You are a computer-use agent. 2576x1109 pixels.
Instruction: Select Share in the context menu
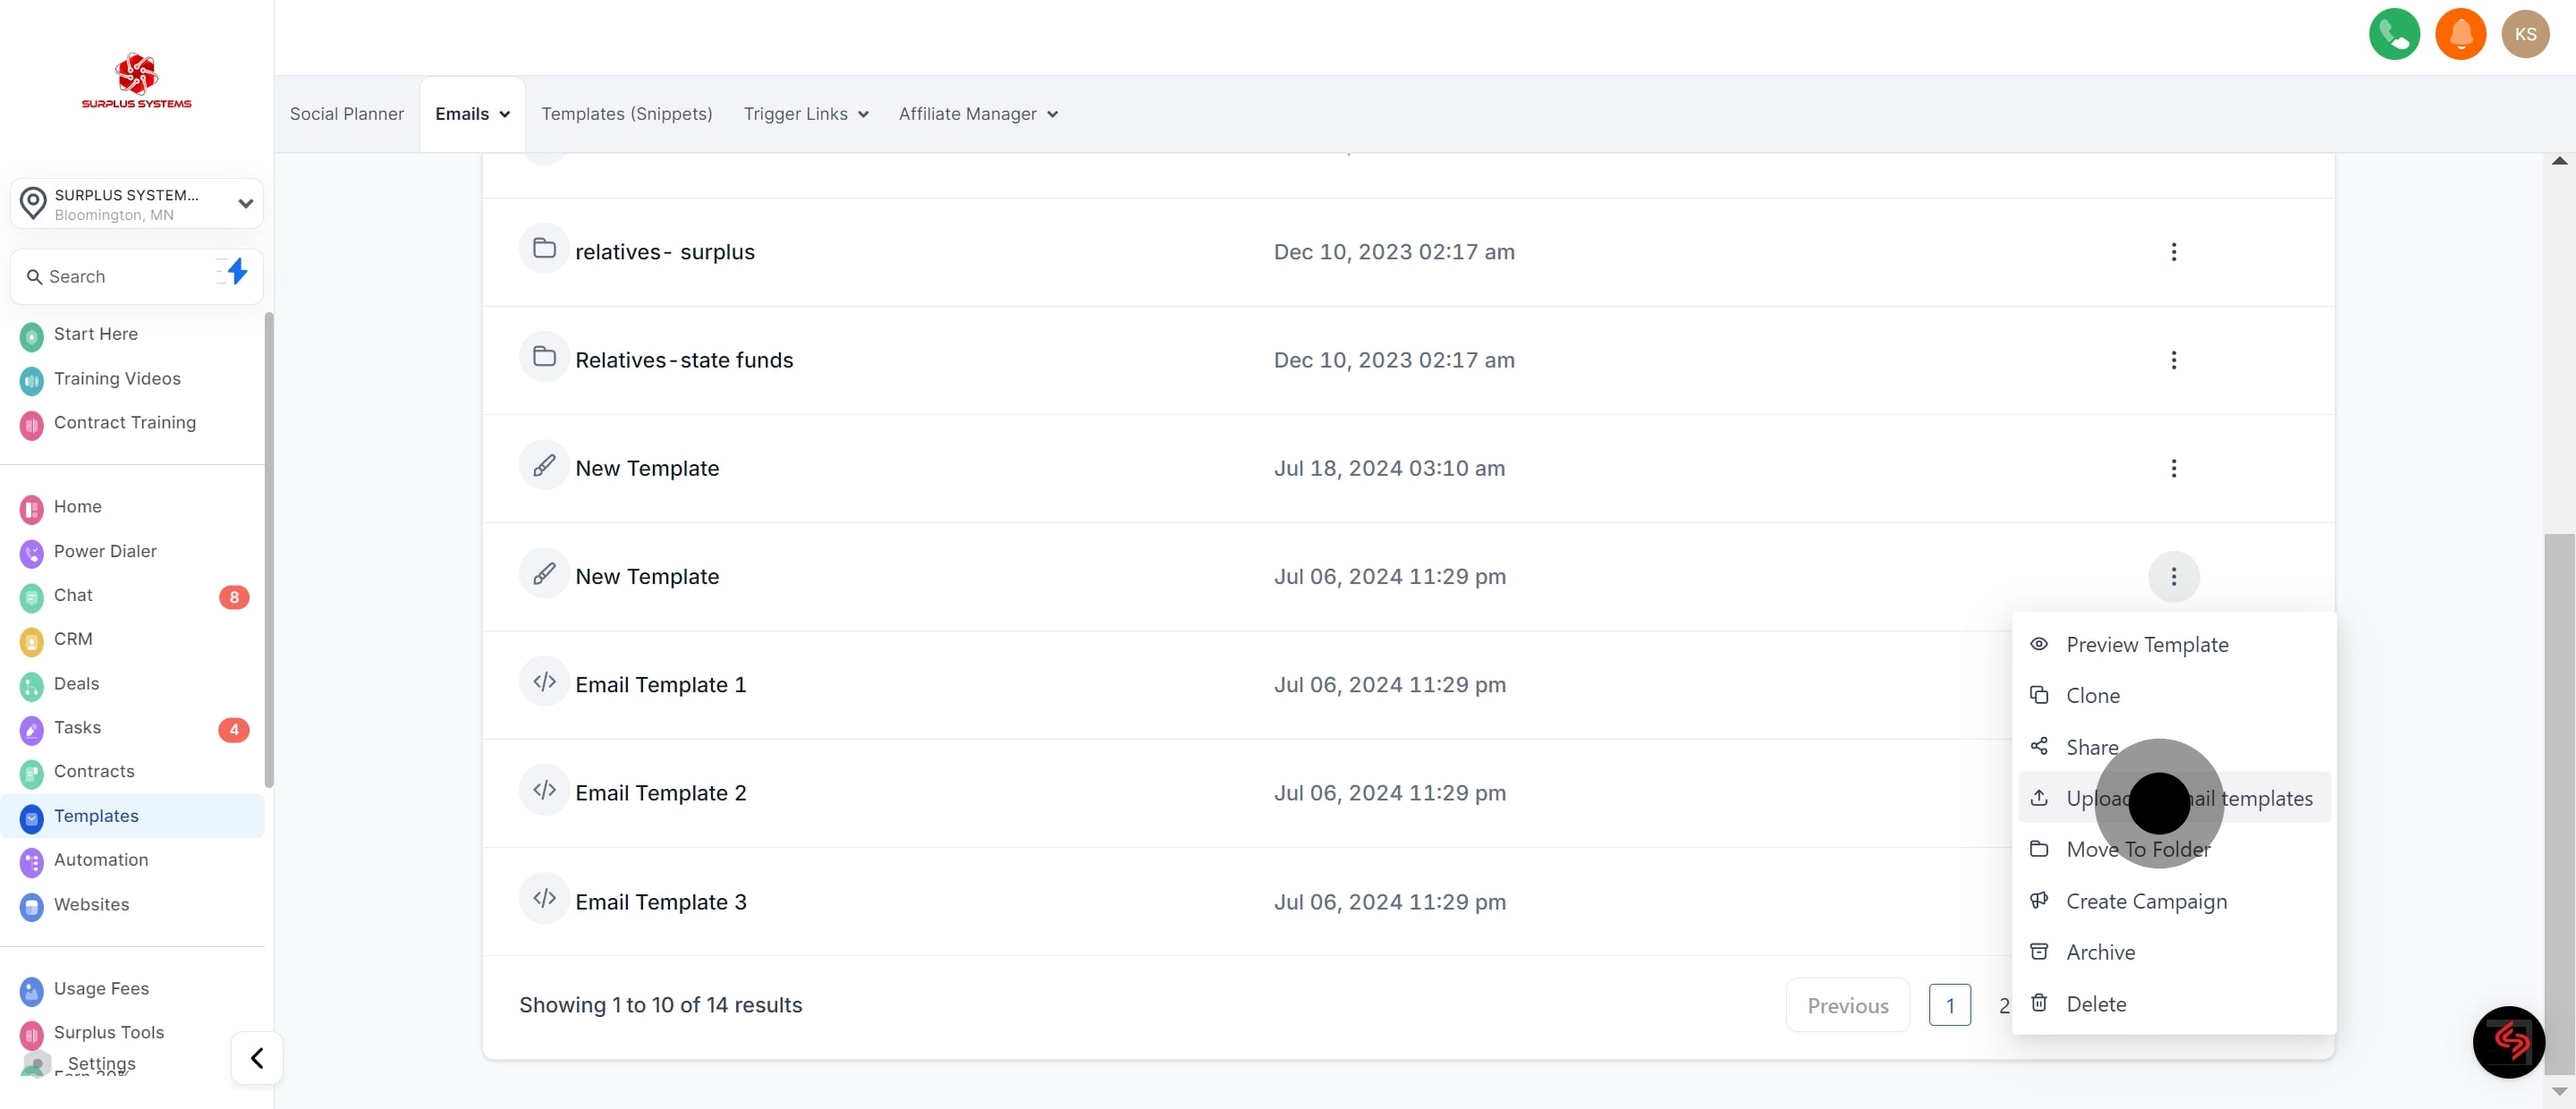click(x=2174, y=748)
